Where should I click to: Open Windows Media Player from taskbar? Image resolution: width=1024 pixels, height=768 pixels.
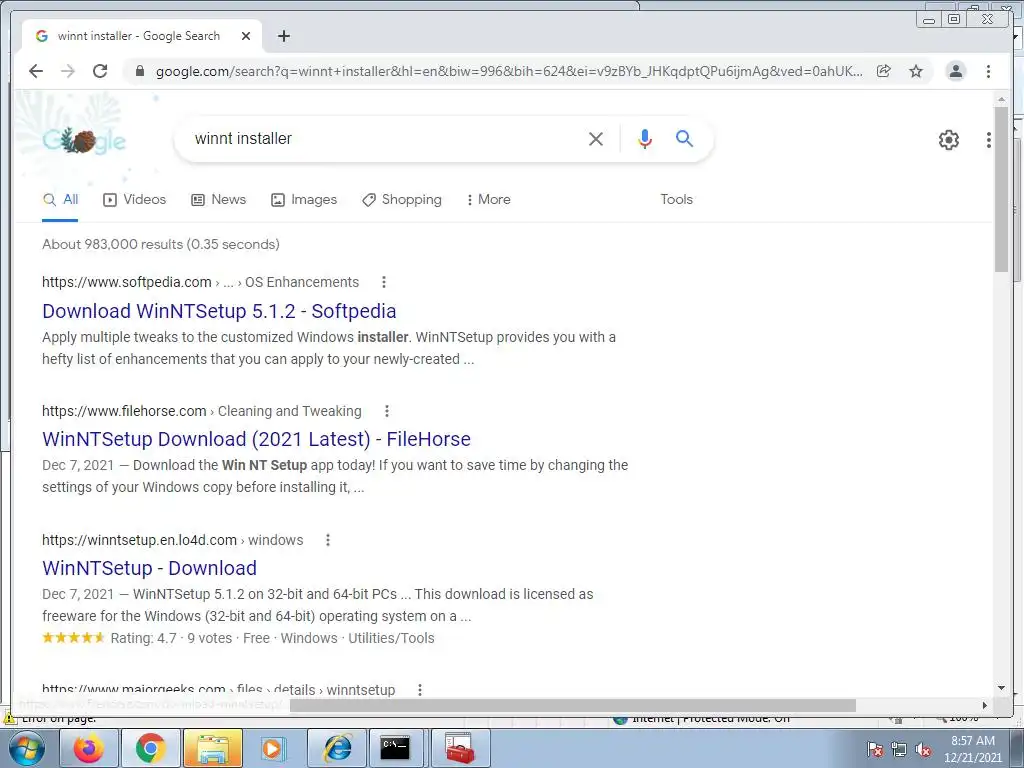272,748
